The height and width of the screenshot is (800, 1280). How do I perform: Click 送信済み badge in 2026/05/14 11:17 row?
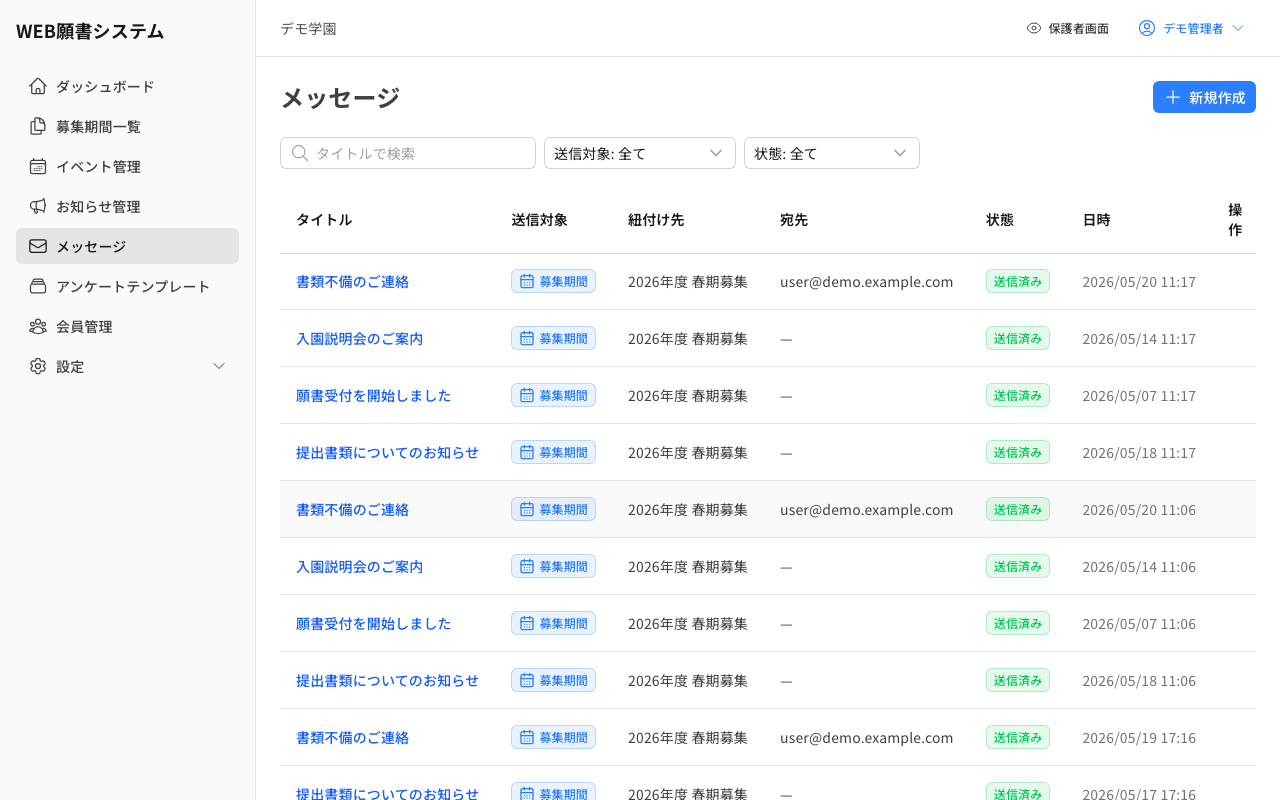tap(1018, 338)
